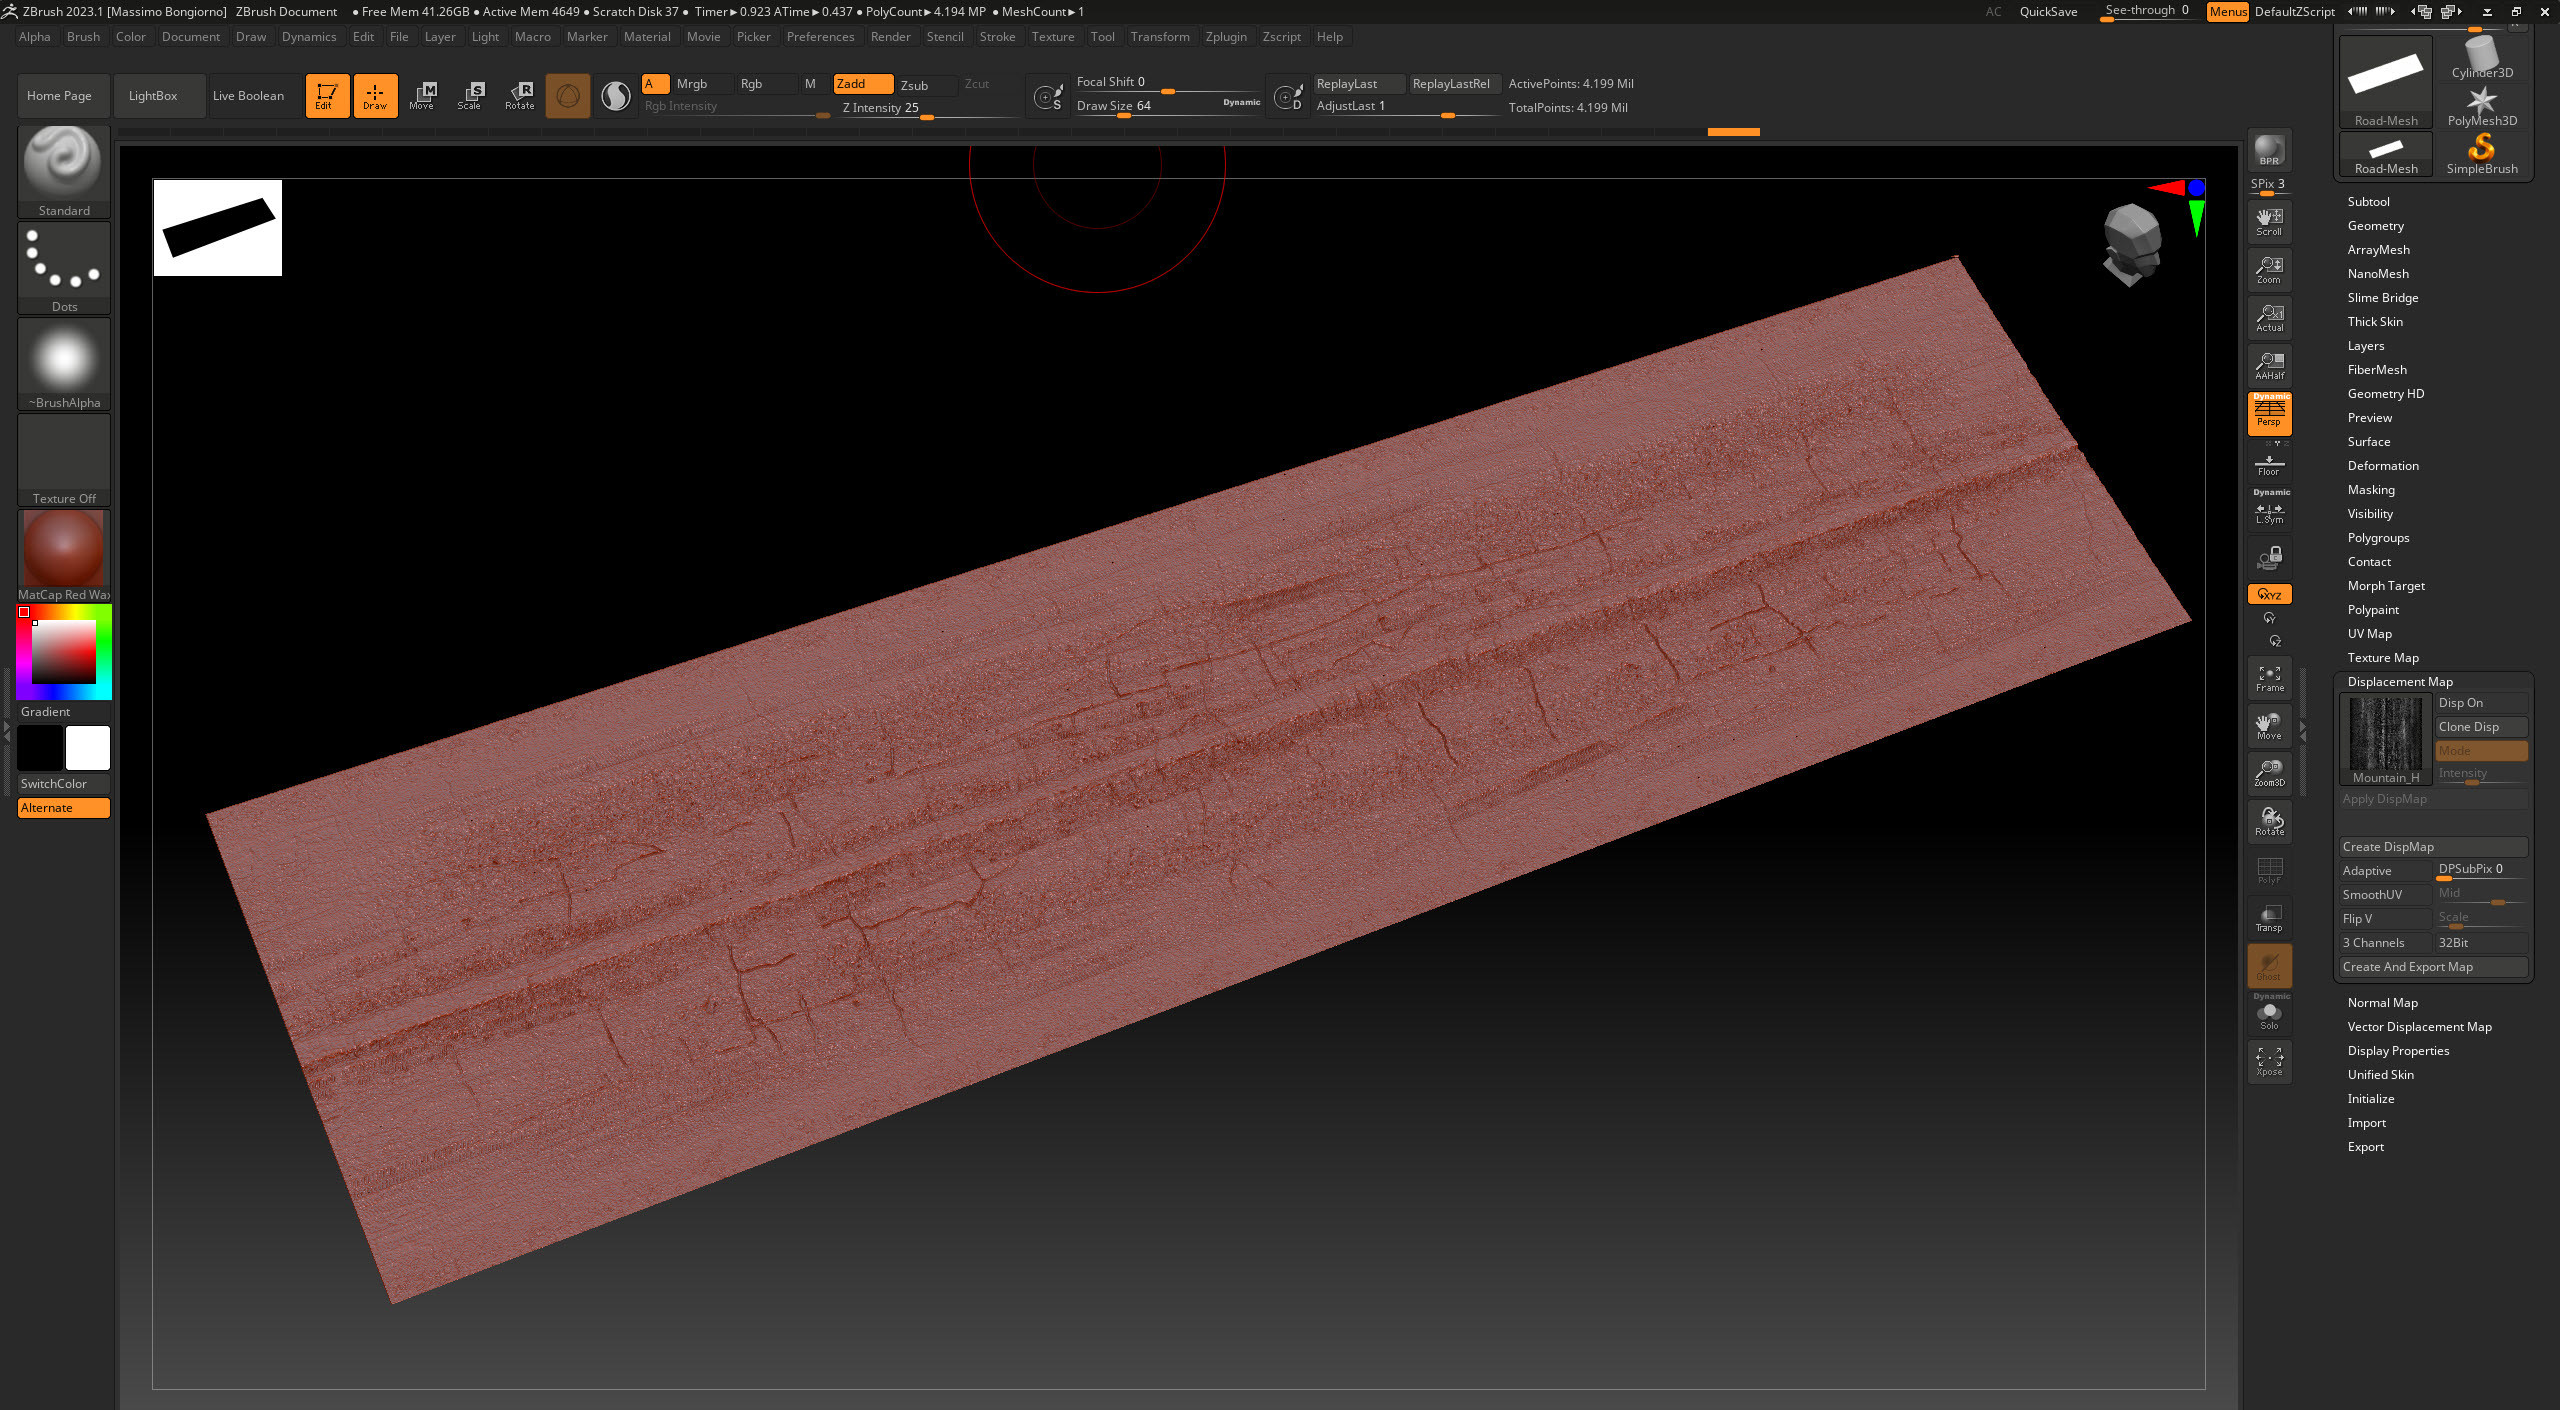Image resolution: width=2560 pixels, height=1410 pixels.
Task: Open the Stroke menu
Action: click(x=997, y=37)
